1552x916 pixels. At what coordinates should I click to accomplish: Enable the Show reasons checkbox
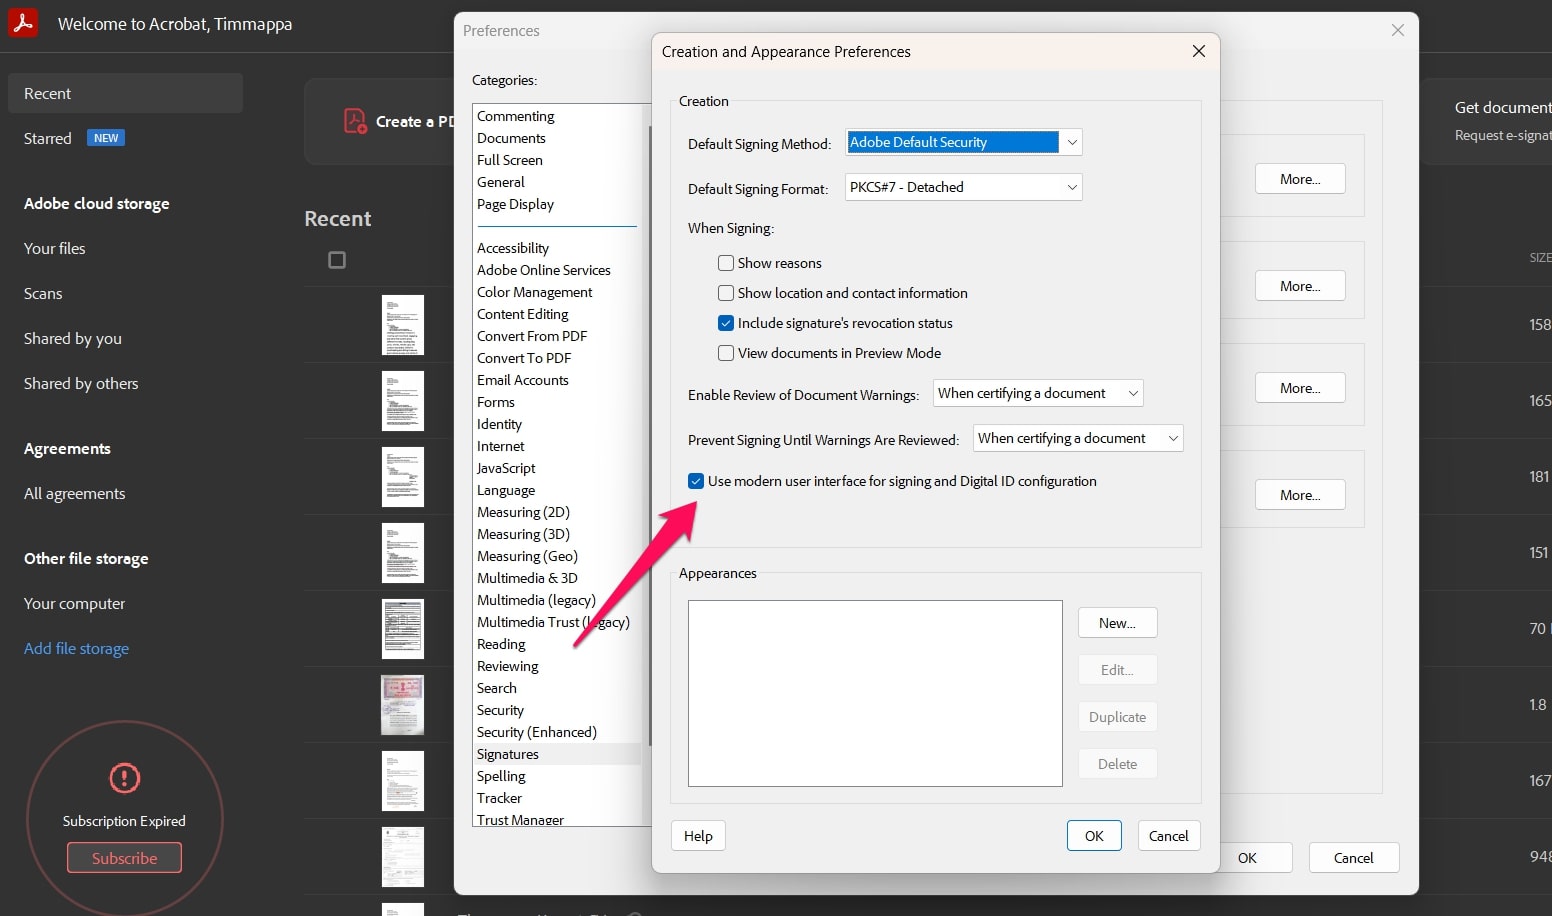tap(726, 263)
